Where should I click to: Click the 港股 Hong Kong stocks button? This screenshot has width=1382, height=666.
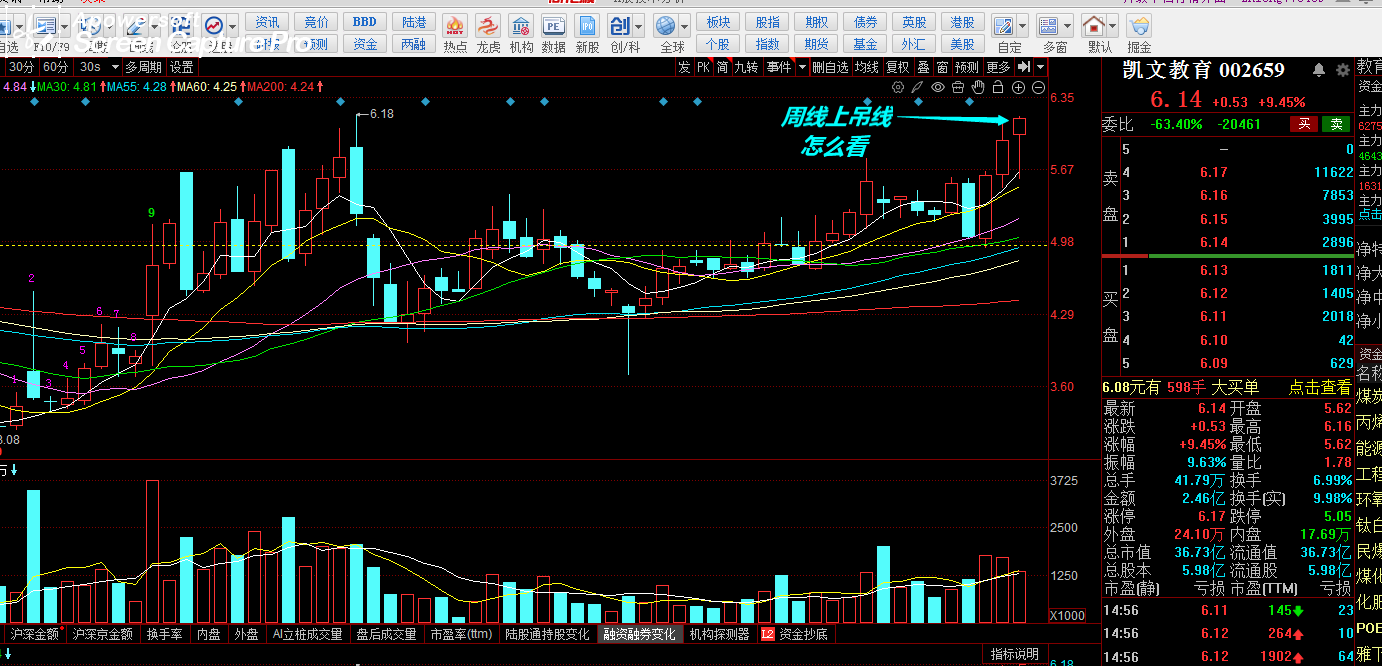point(962,22)
